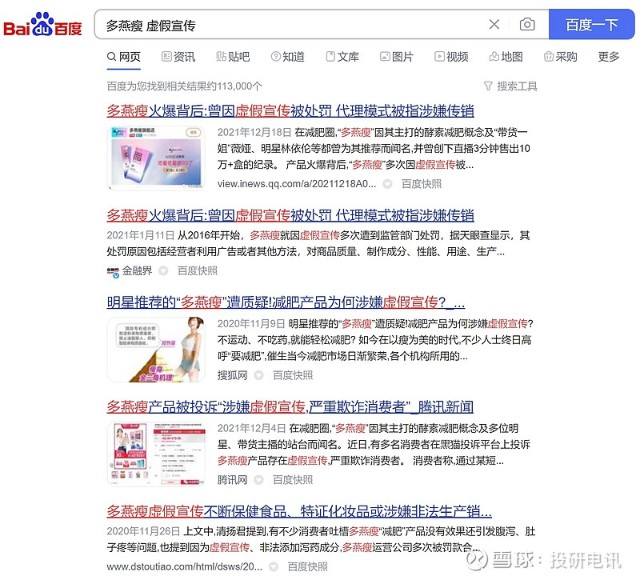Image resolution: width=640 pixels, height=580 pixels.
Task: Open the 知道 tab
Action: 288,57
